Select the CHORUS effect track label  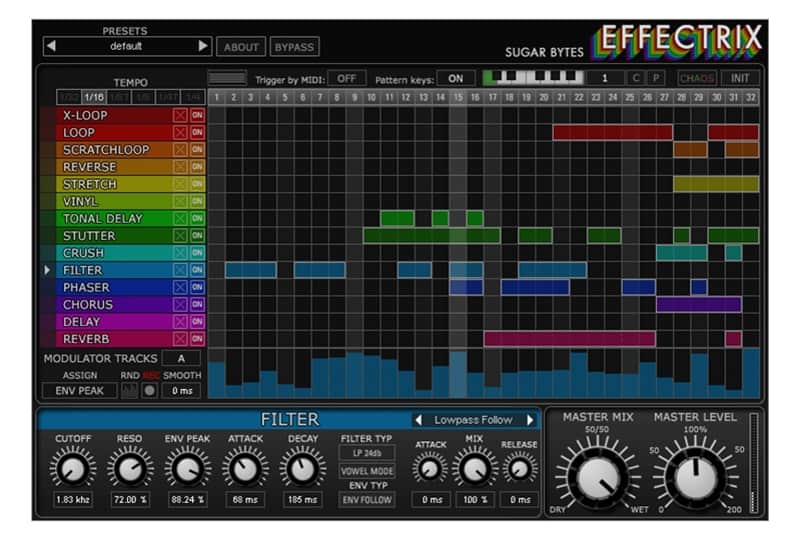pos(88,304)
